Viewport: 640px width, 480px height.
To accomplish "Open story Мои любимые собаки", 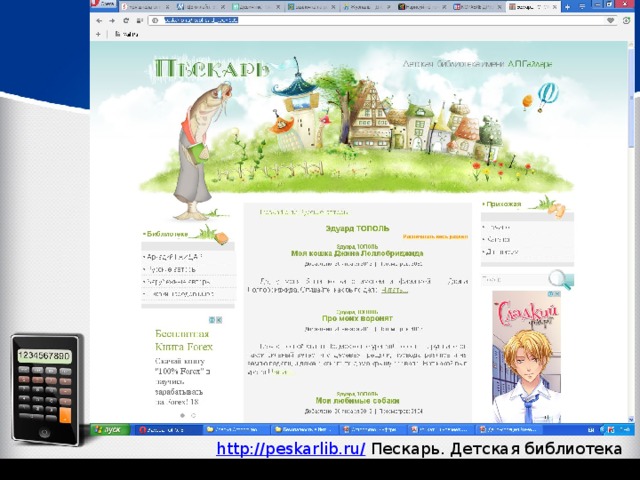I will (357, 401).
